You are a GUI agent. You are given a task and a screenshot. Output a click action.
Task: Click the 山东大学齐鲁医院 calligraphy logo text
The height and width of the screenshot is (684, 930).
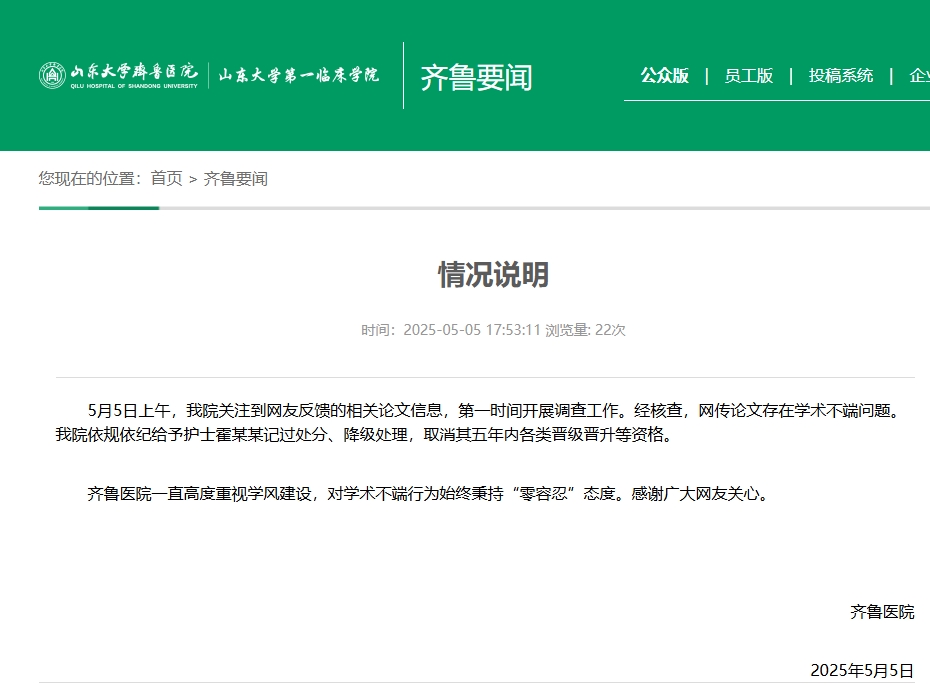point(134,72)
